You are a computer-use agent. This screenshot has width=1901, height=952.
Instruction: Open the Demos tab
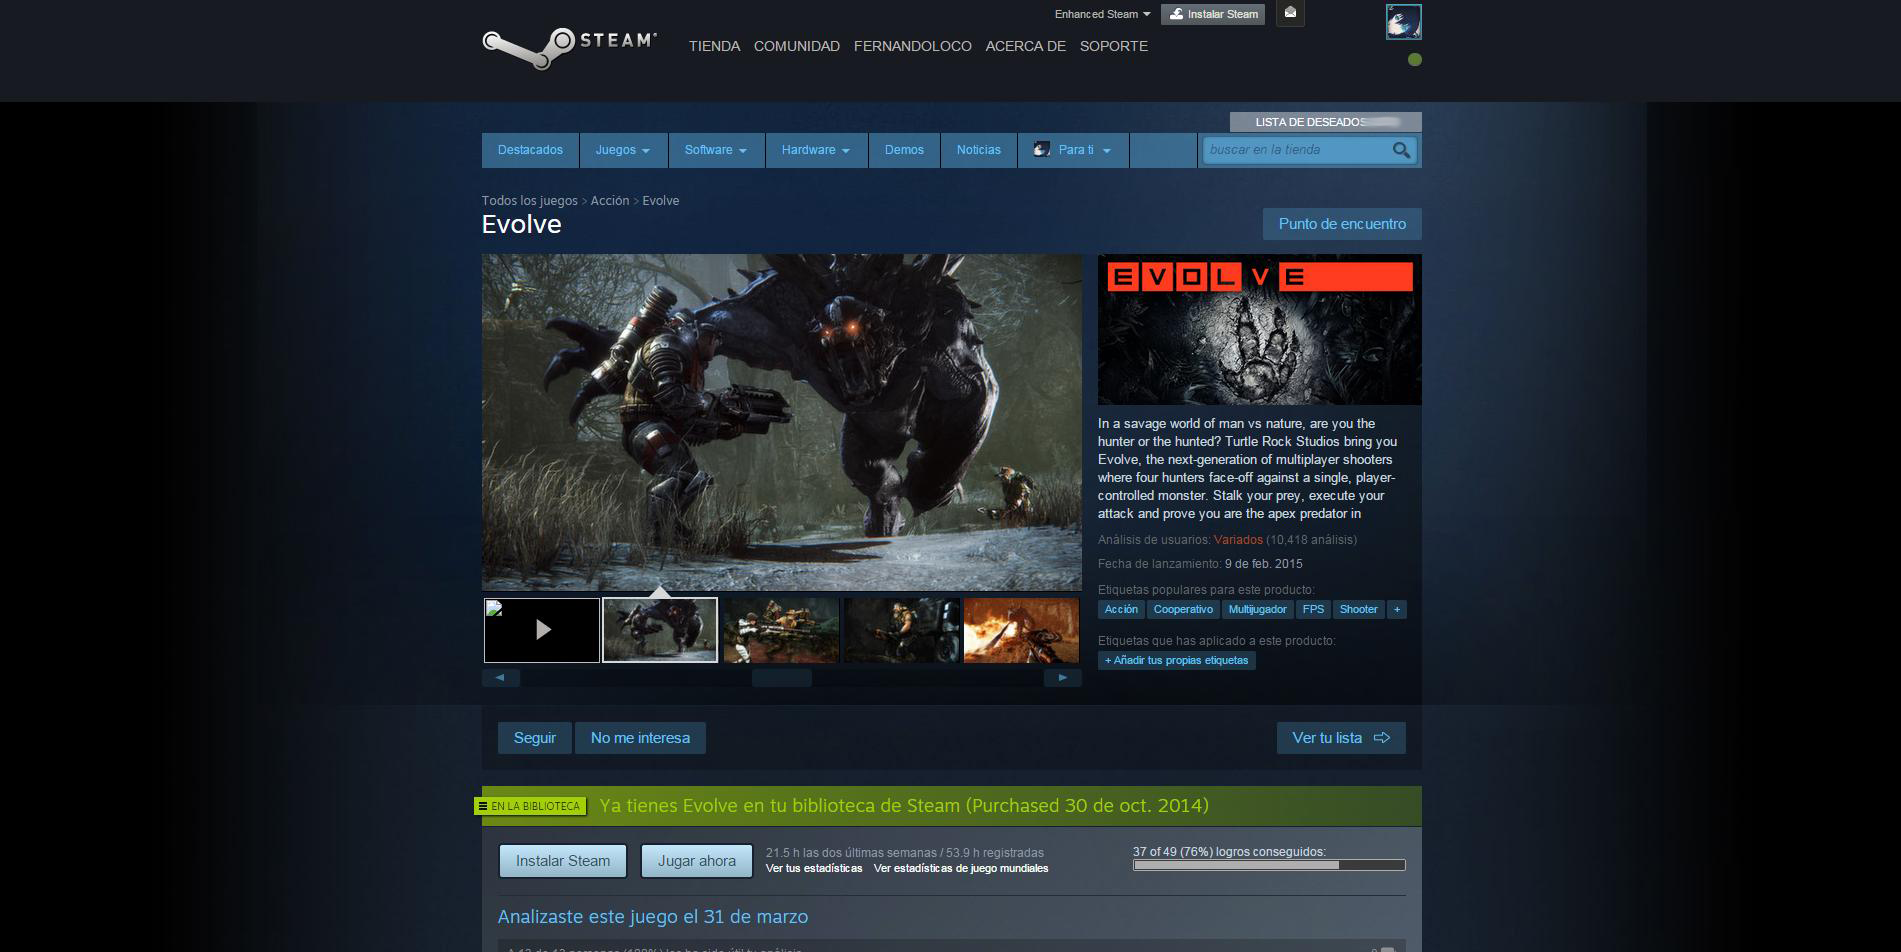[904, 150]
